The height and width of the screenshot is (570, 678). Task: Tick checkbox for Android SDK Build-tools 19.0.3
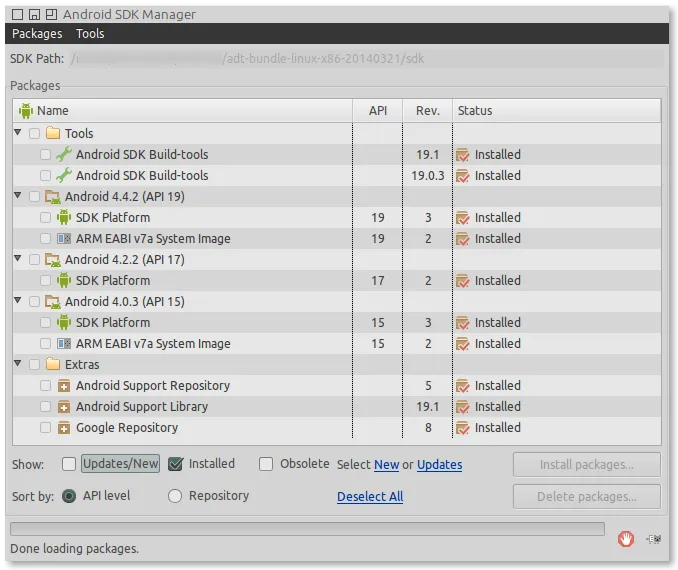tap(45, 176)
